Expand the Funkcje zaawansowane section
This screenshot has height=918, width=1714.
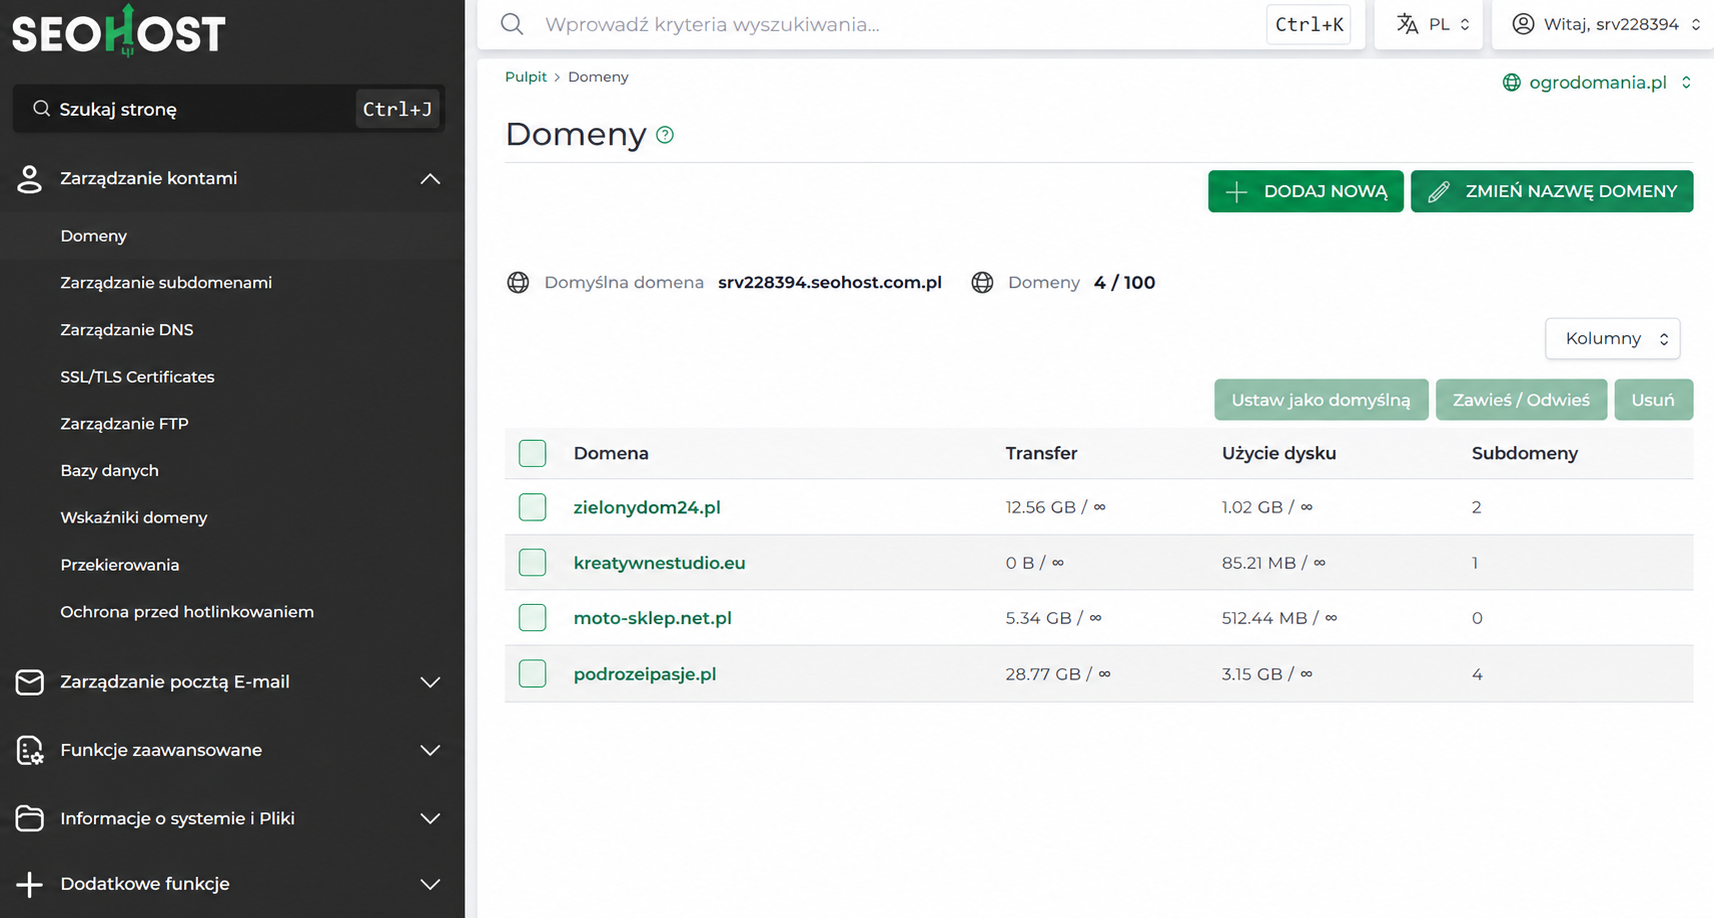coord(430,750)
